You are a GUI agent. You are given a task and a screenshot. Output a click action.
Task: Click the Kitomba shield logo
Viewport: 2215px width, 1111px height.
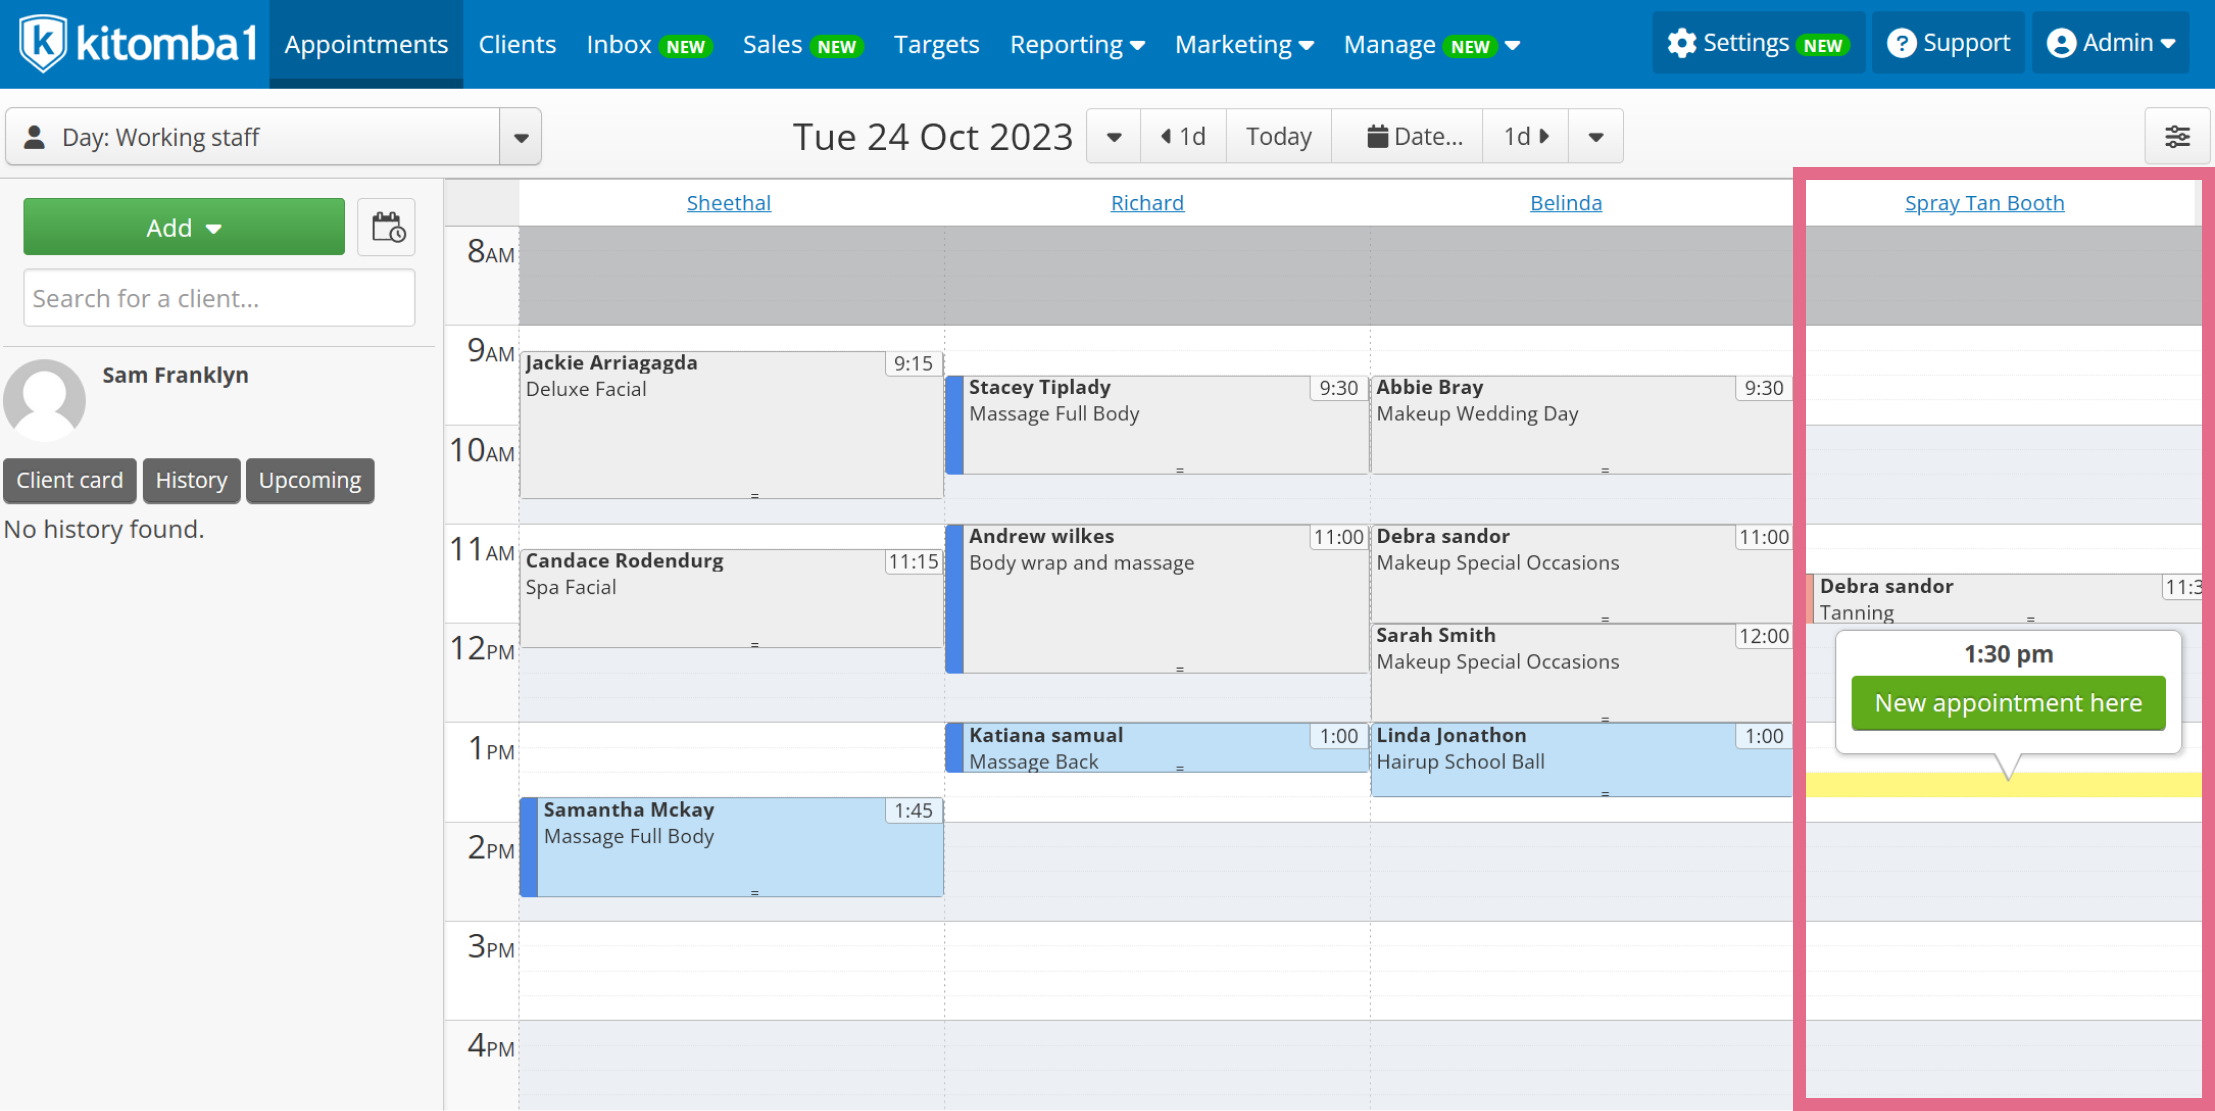coord(43,43)
